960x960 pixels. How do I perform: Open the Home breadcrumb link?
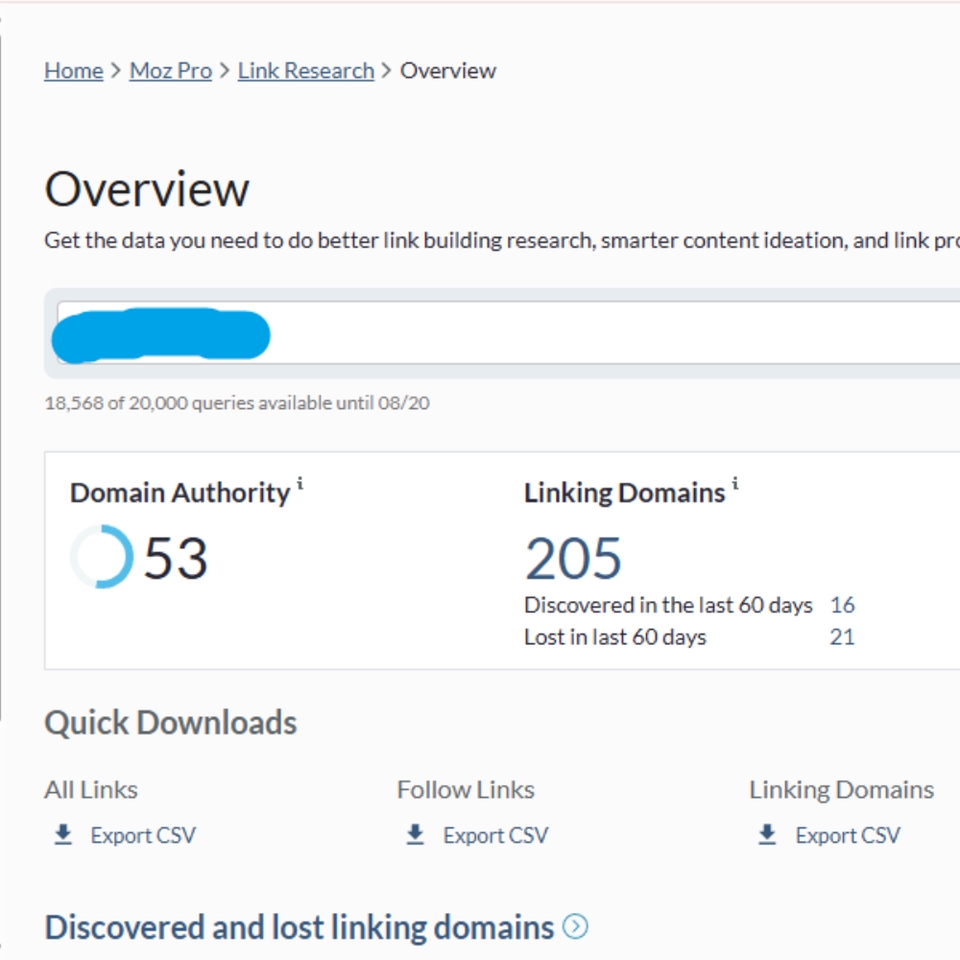click(73, 70)
